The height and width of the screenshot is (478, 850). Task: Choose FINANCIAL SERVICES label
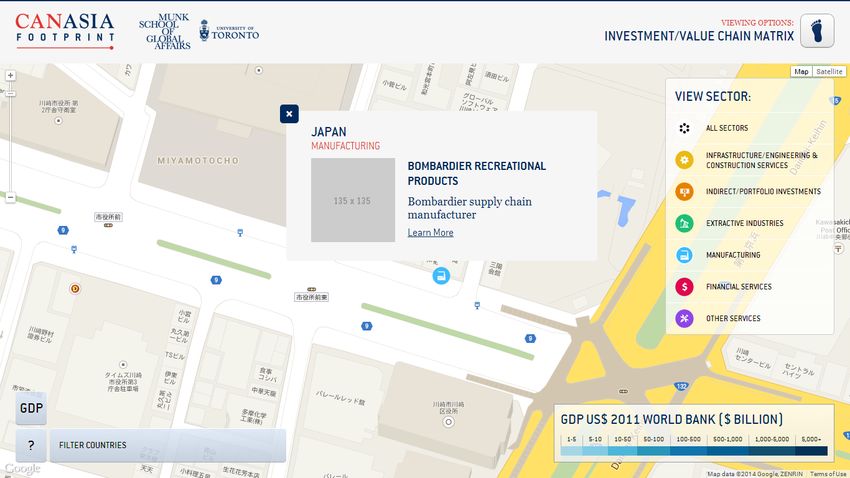738,287
